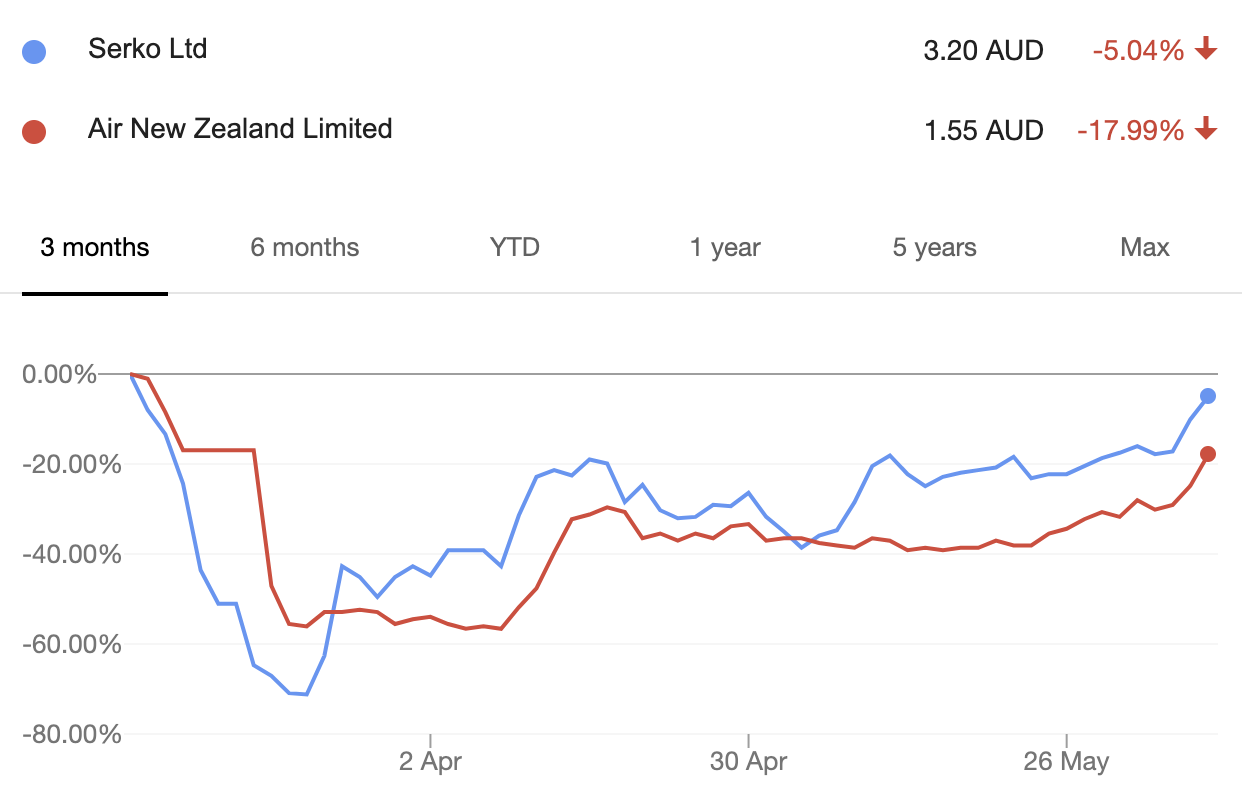Click the blue endpoint marker on chart
The width and height of the screenshot is (1242, 798).
click(1208, 396)
